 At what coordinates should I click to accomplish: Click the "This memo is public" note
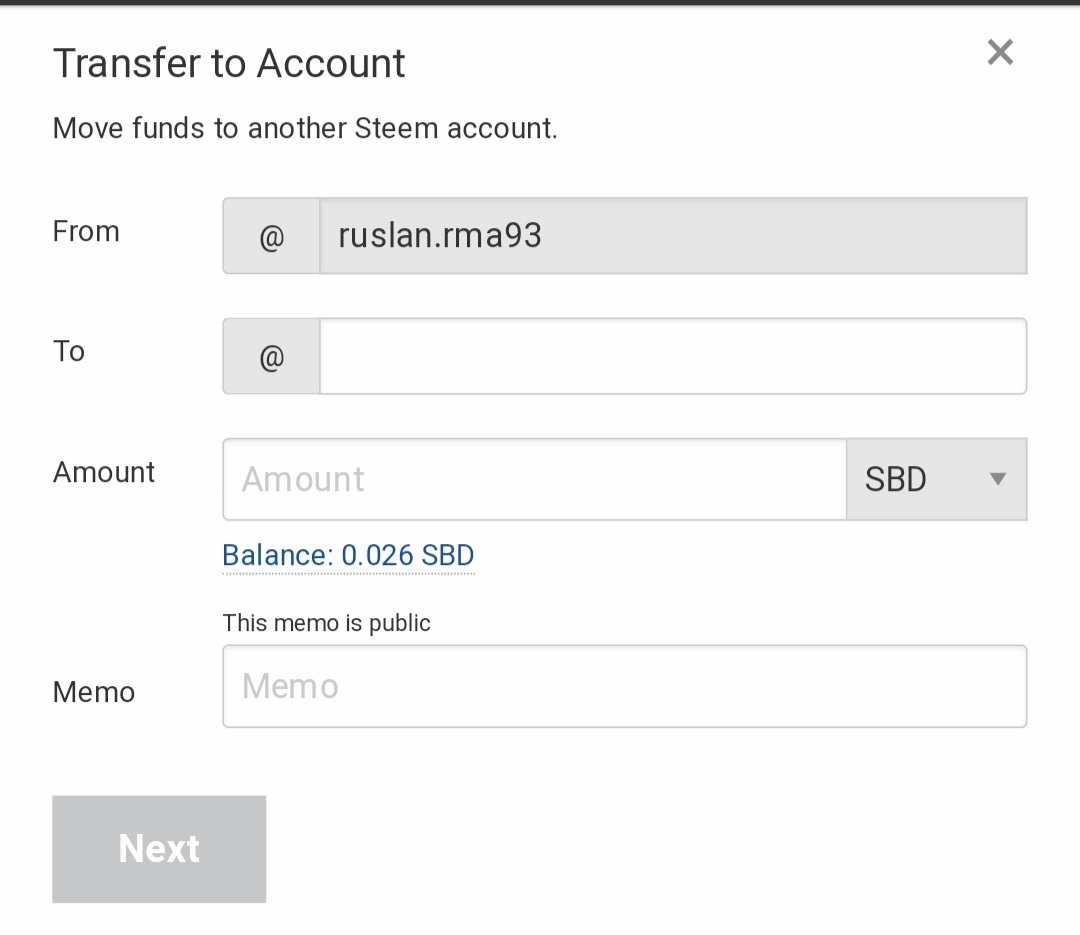pos(326,623)
